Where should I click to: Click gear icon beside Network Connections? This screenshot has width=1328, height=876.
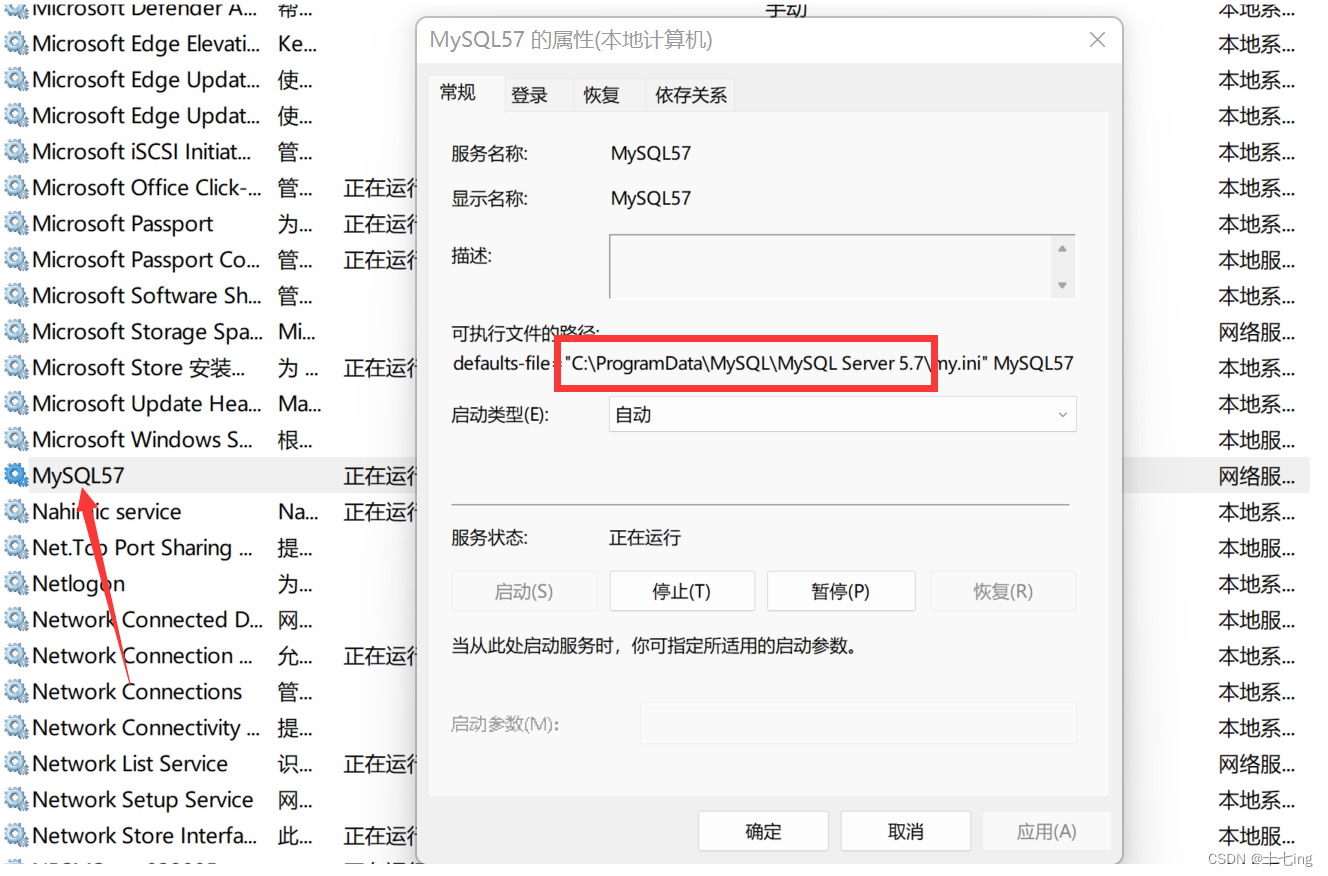(x=16, y=692)
